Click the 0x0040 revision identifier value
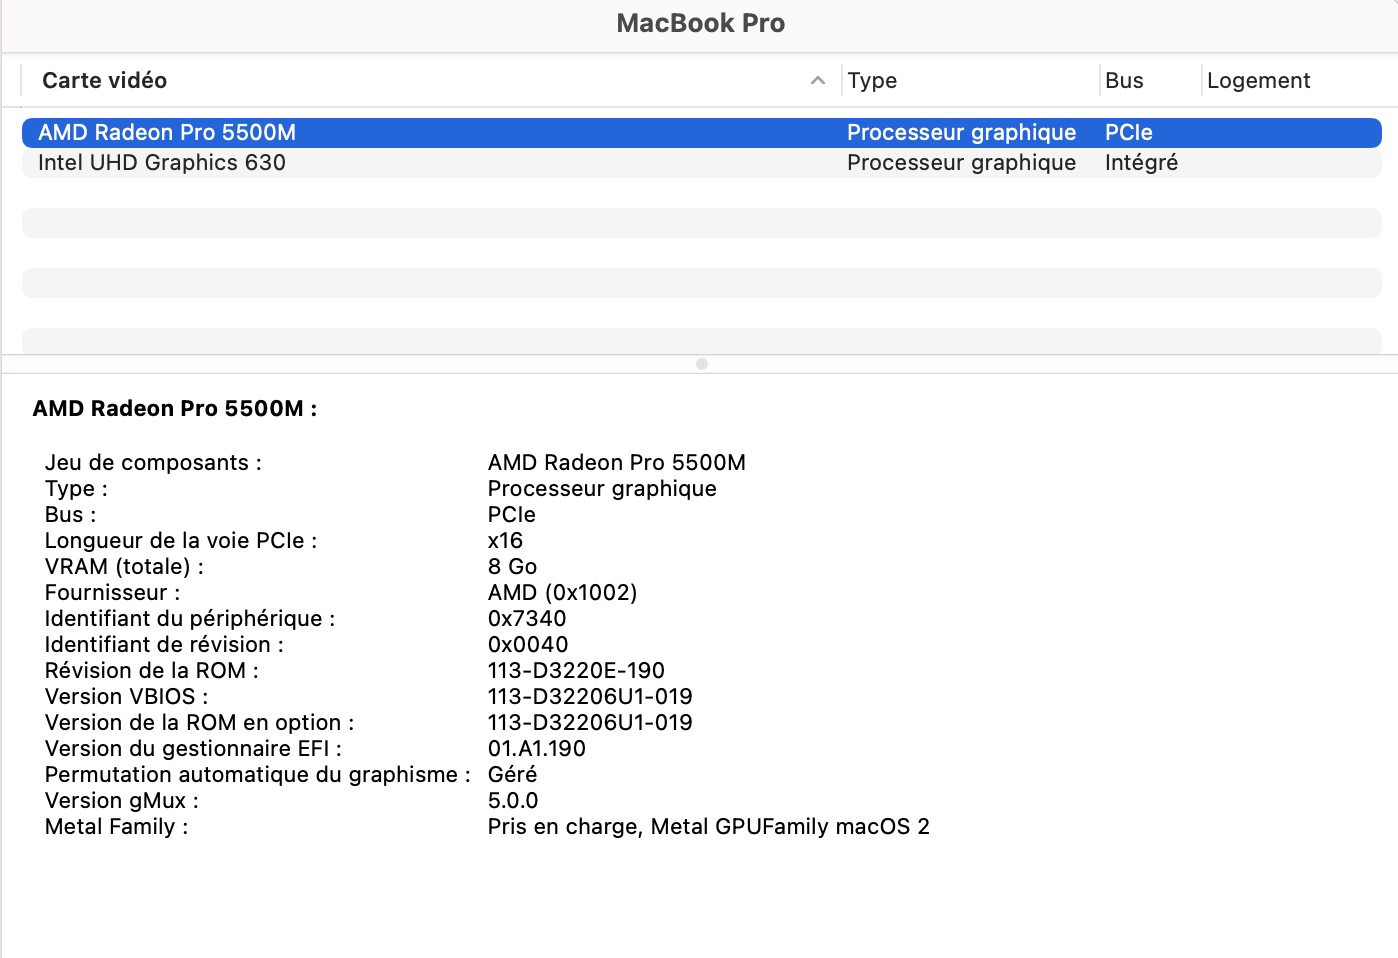 point(528,644)
